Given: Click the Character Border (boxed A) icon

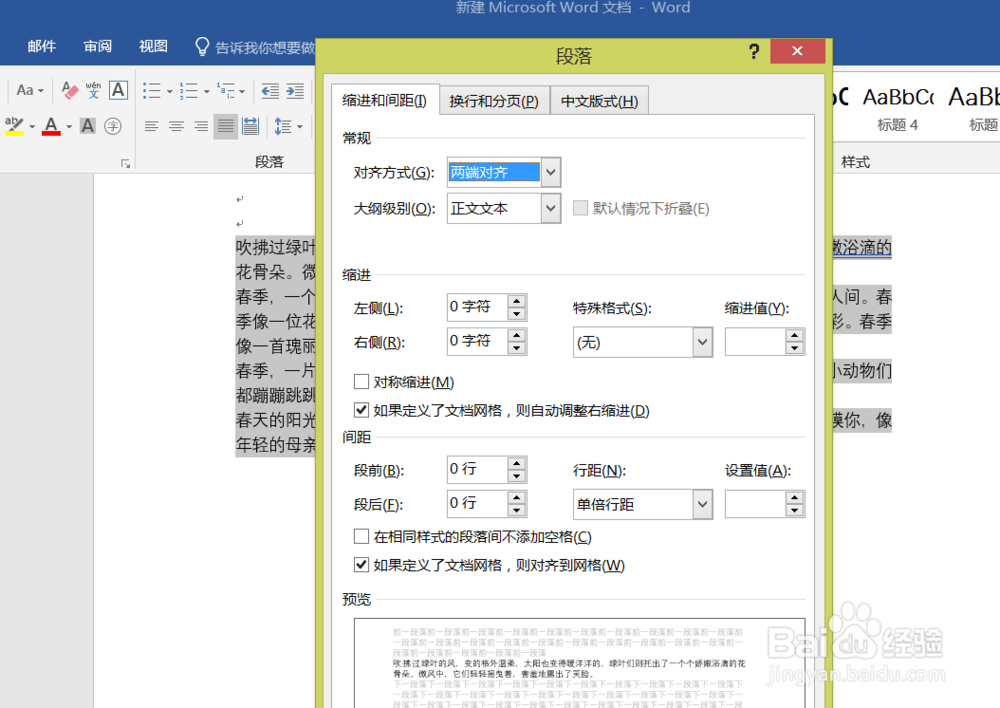Looking at the screenshot, I should coord(118,90).
